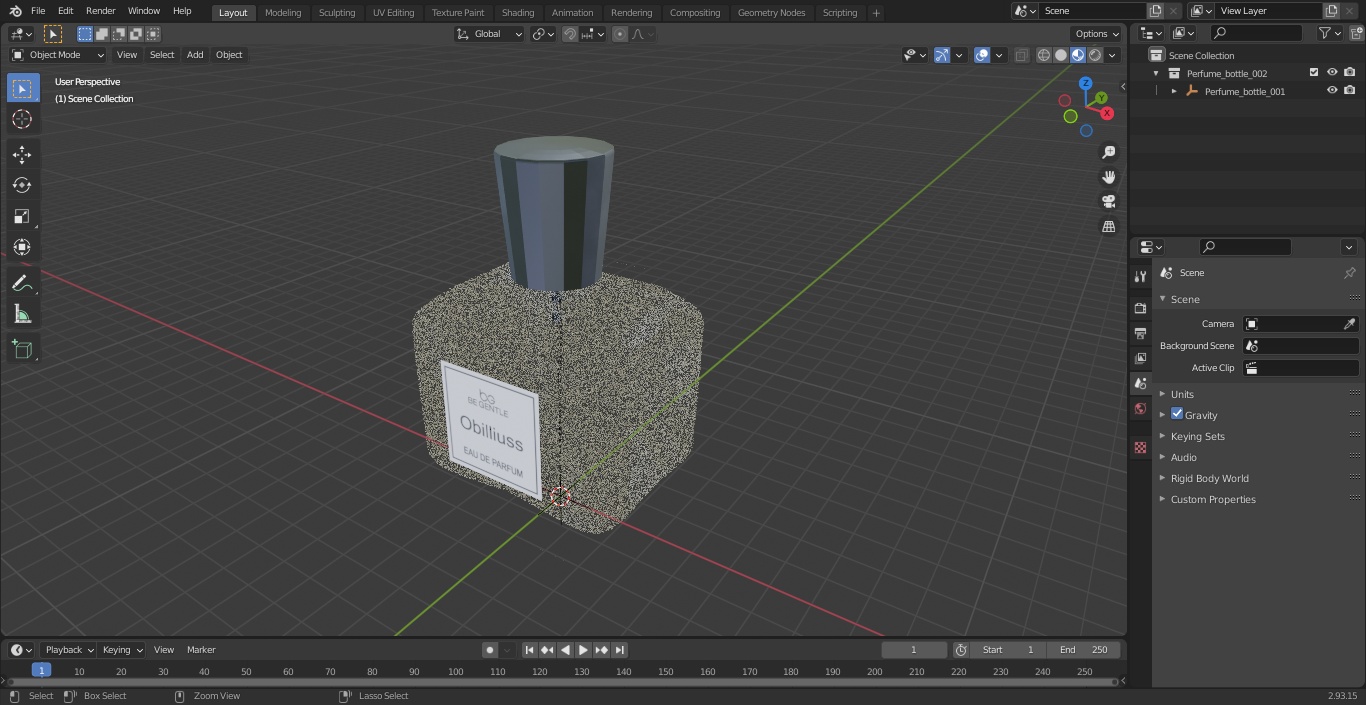Viewport: 1366px width, 705px height.
Task: Click the Blender logo menu
Action: point(15,11)
